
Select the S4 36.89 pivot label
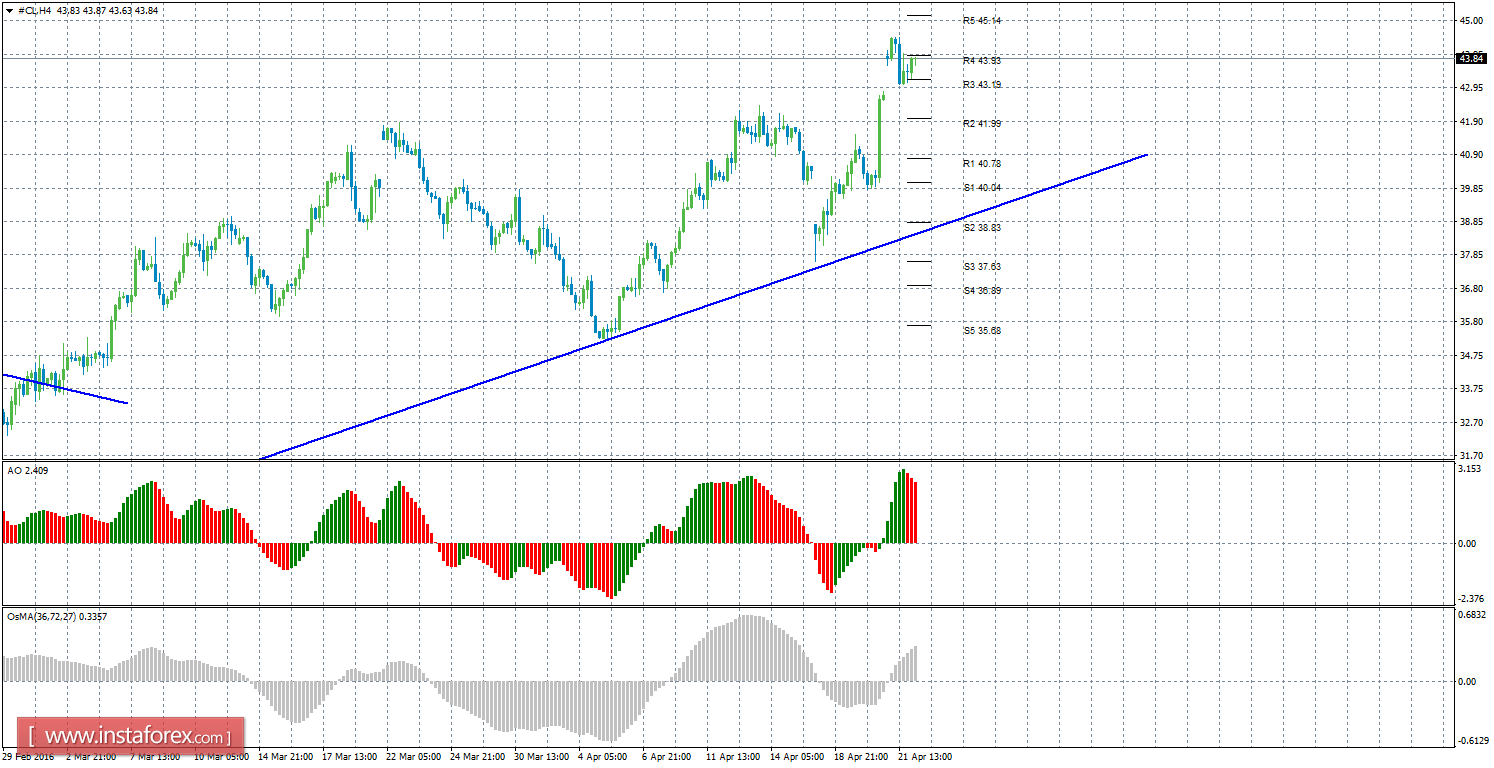pos(982,290)
